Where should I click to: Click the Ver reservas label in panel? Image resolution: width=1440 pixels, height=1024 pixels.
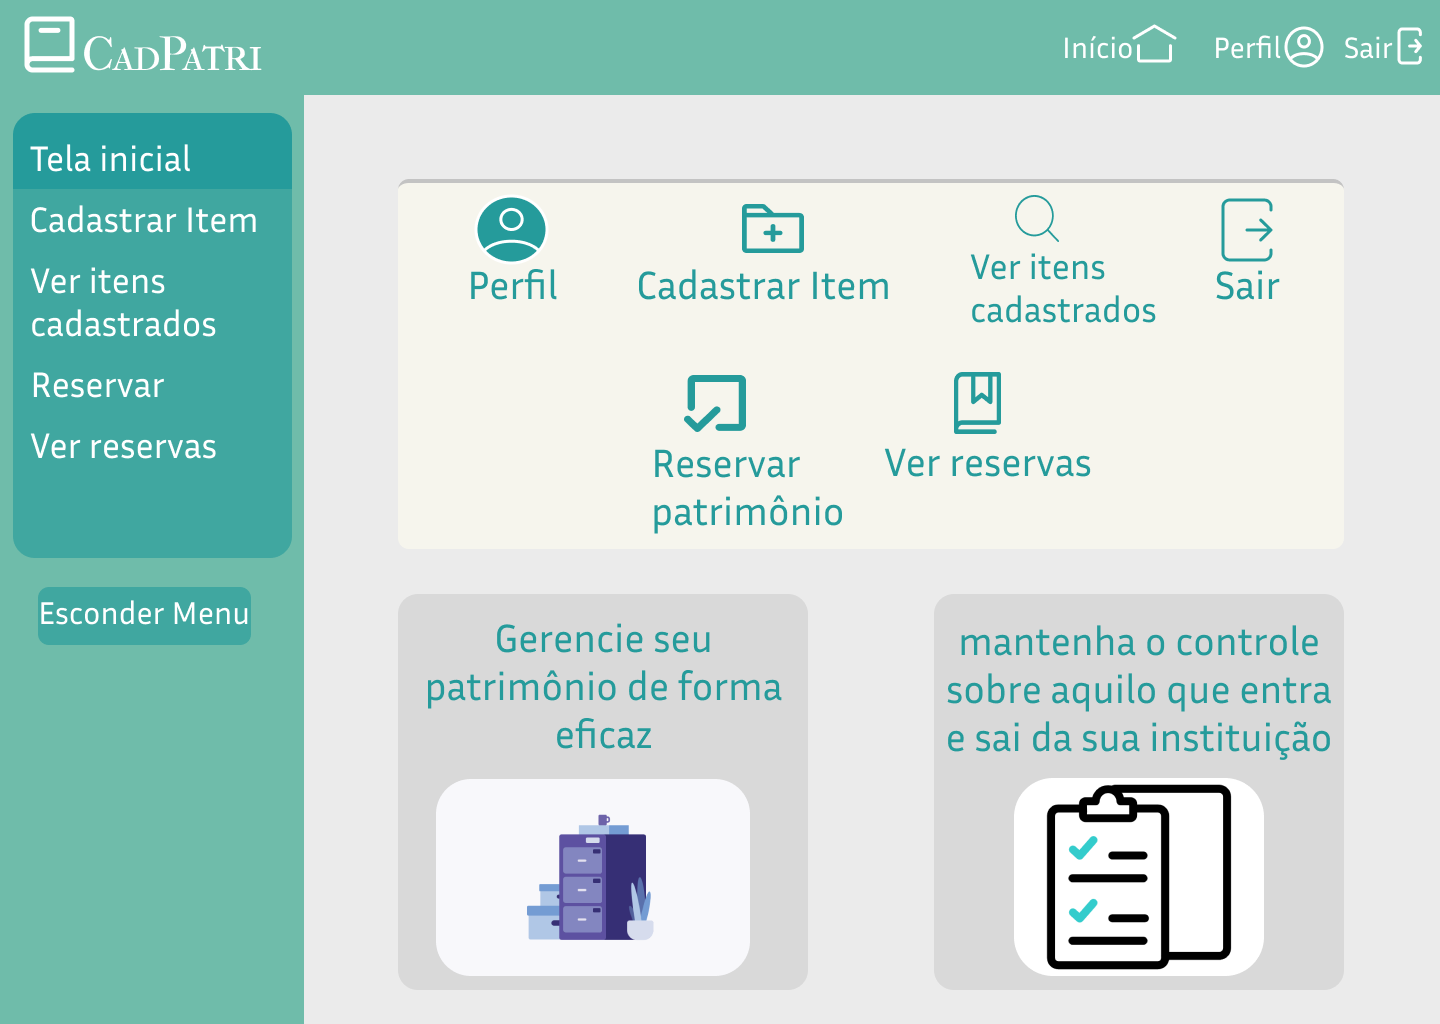(988, 463)
